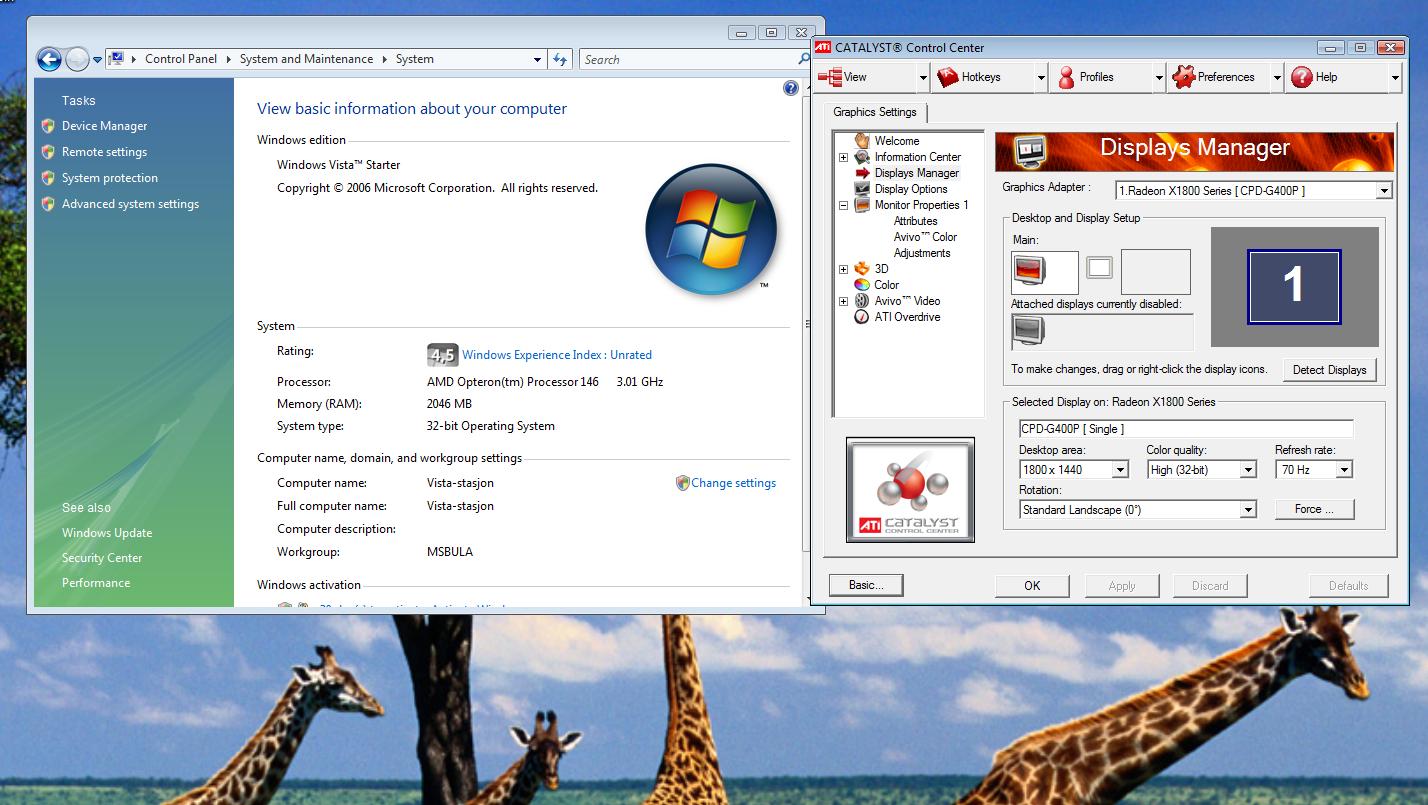Screen dimensions: 1428x805
Task: Click the small clone display box beside Main
Action: click(x=1099, y=267)
